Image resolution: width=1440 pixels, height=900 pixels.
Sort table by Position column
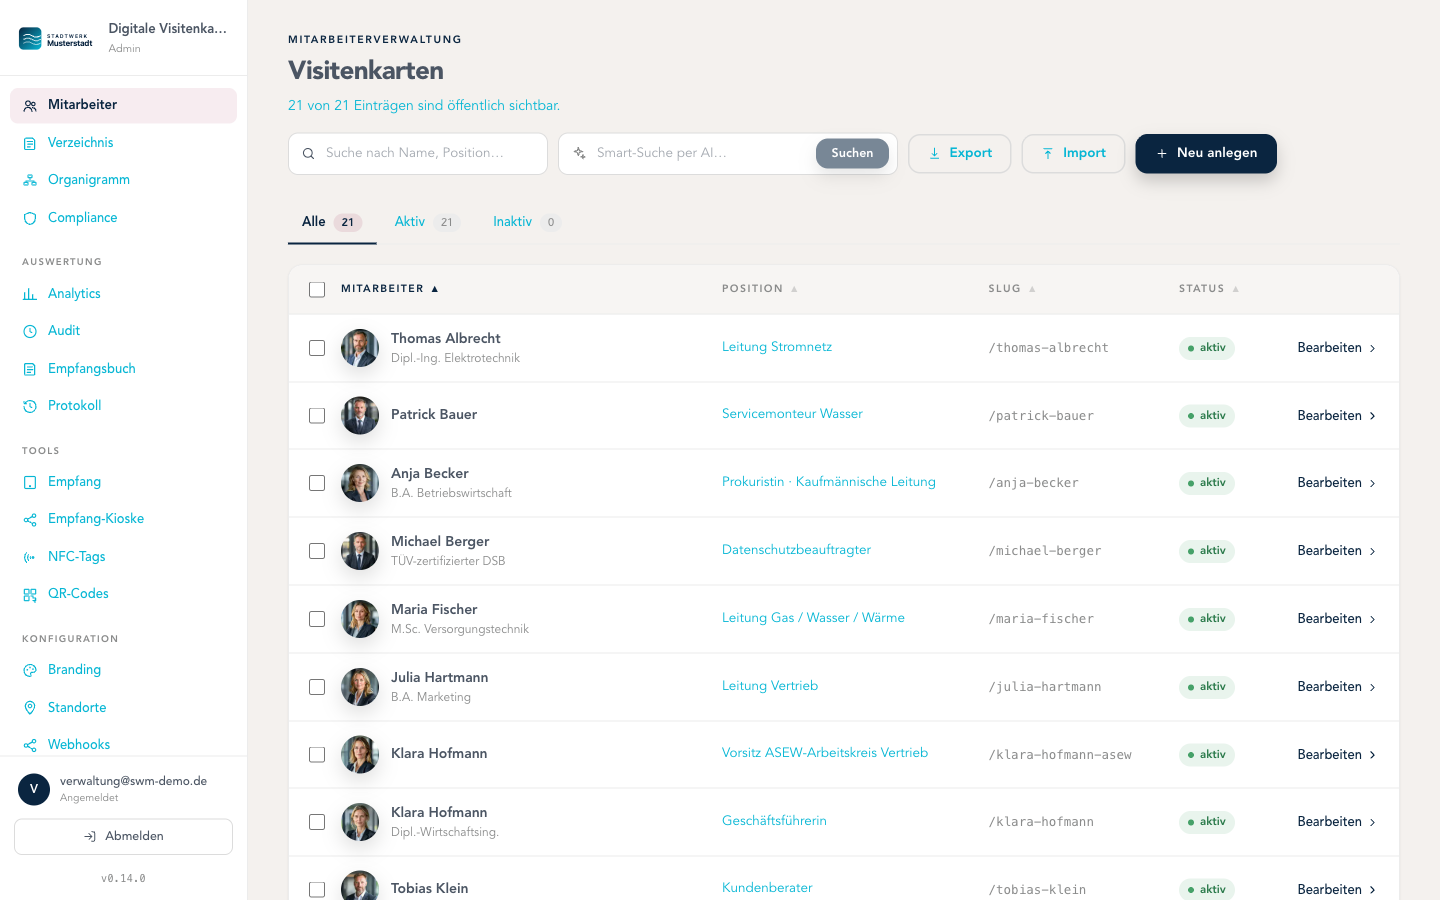pyautogui.click(x=759, y=289)
